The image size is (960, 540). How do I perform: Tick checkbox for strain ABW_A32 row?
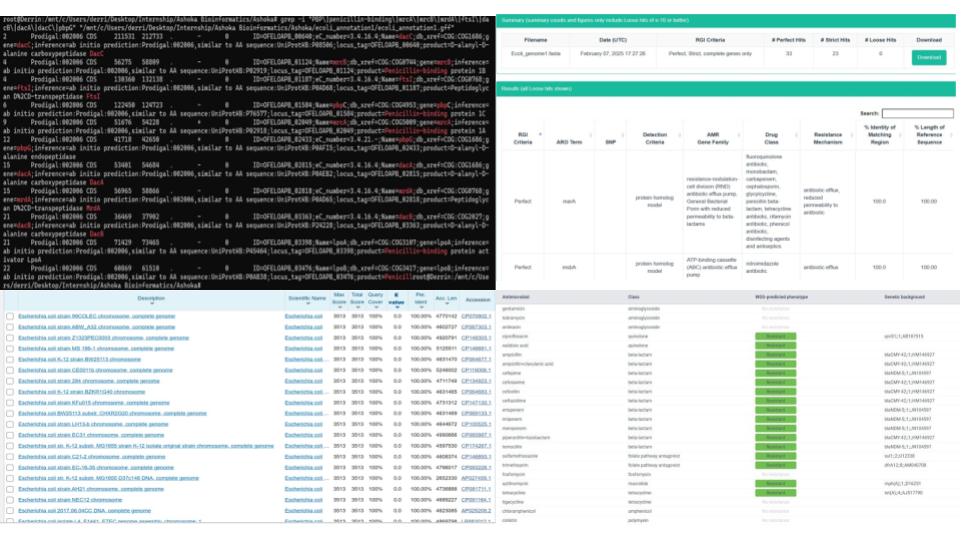click(9, 326)
